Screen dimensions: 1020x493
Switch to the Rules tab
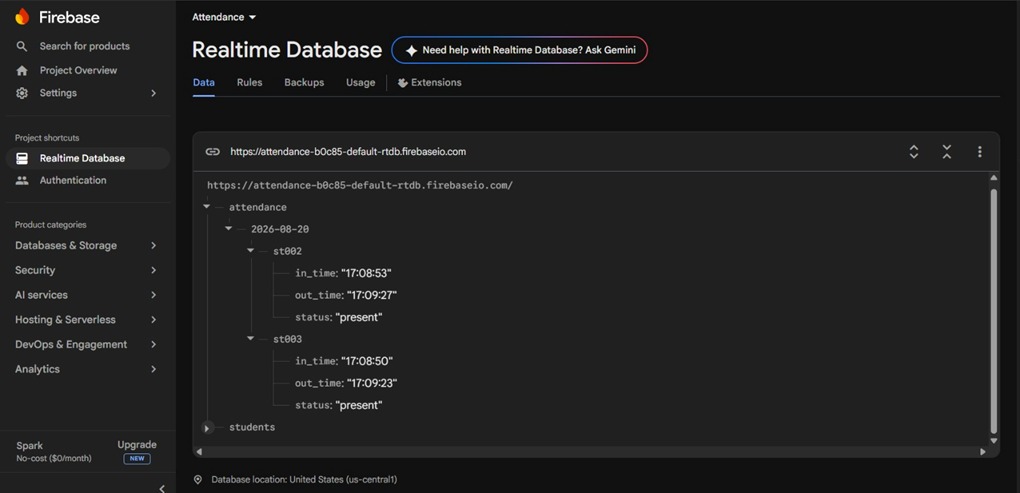(249, 83)
